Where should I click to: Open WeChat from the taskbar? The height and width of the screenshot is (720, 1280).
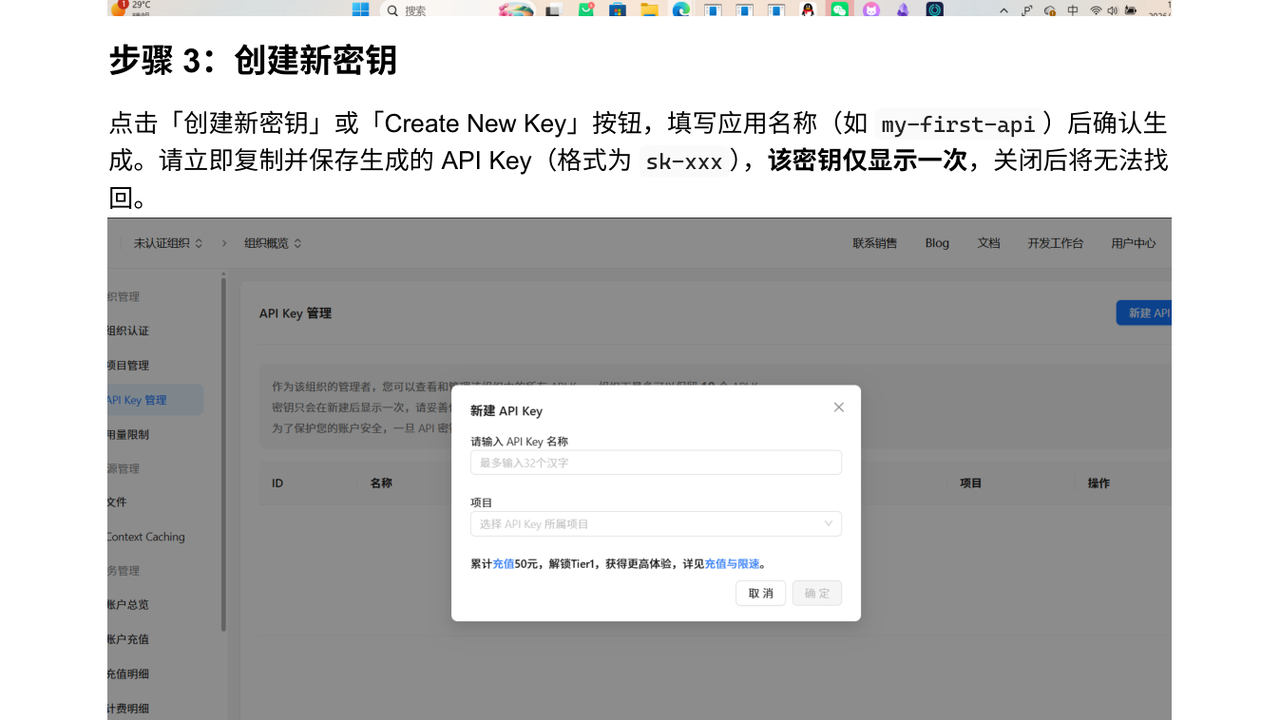(x=840, y=8)
